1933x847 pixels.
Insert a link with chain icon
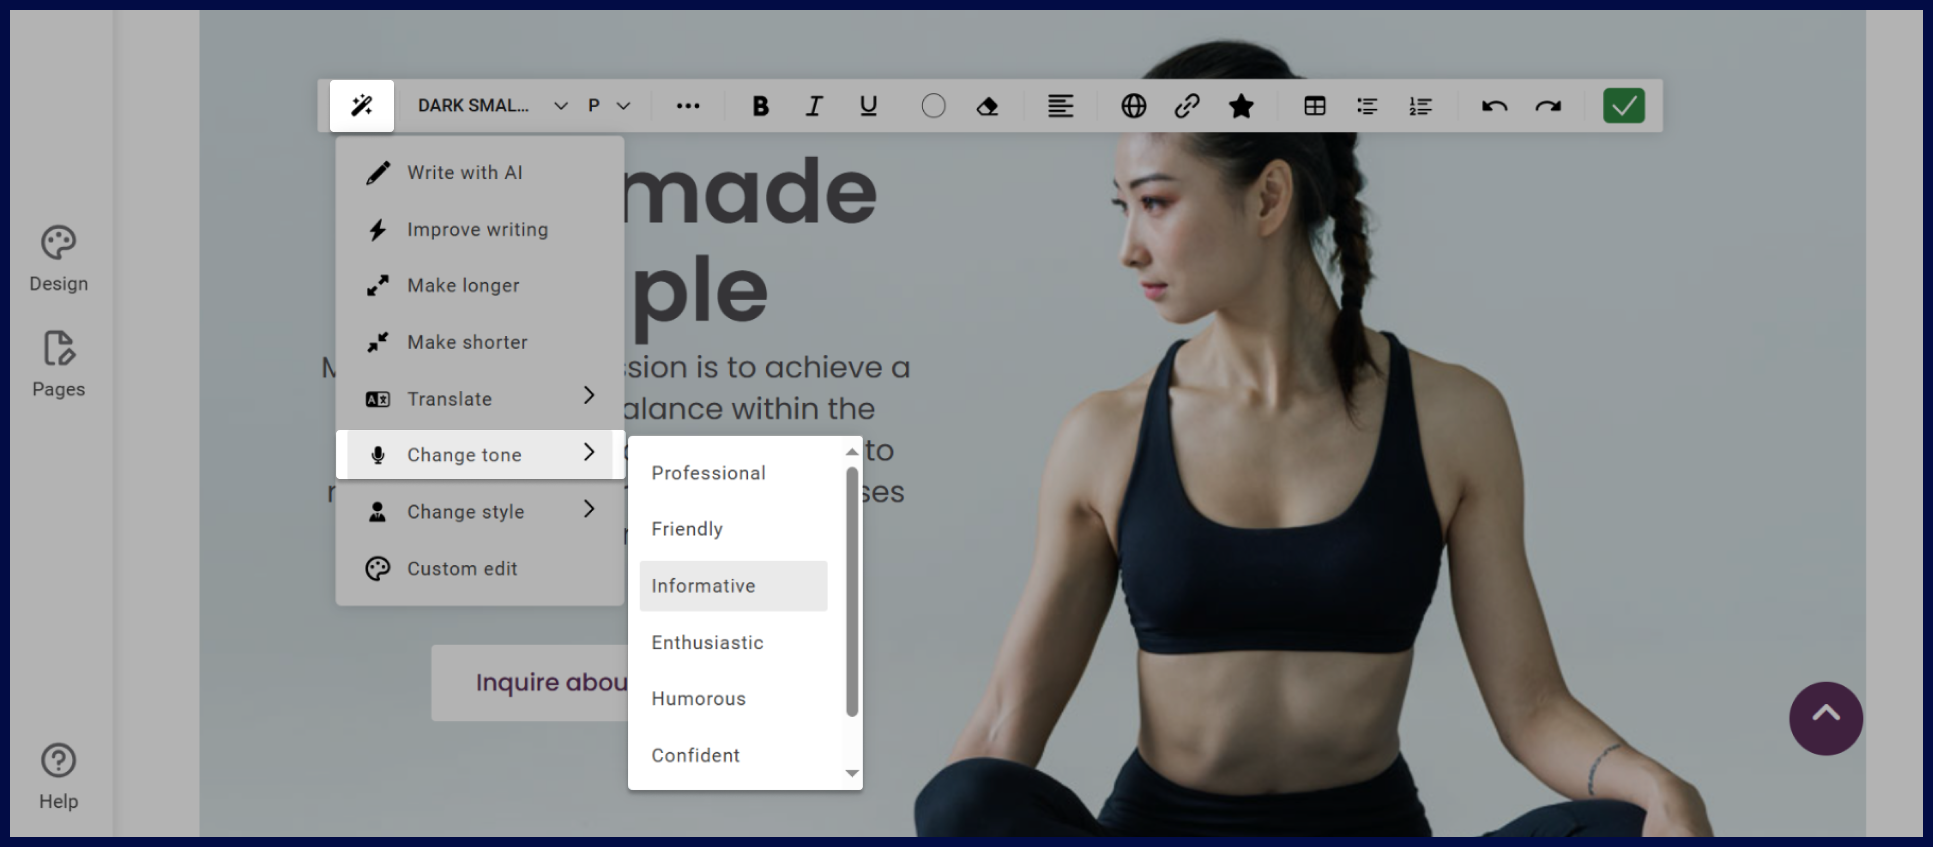coord(1187,105)
